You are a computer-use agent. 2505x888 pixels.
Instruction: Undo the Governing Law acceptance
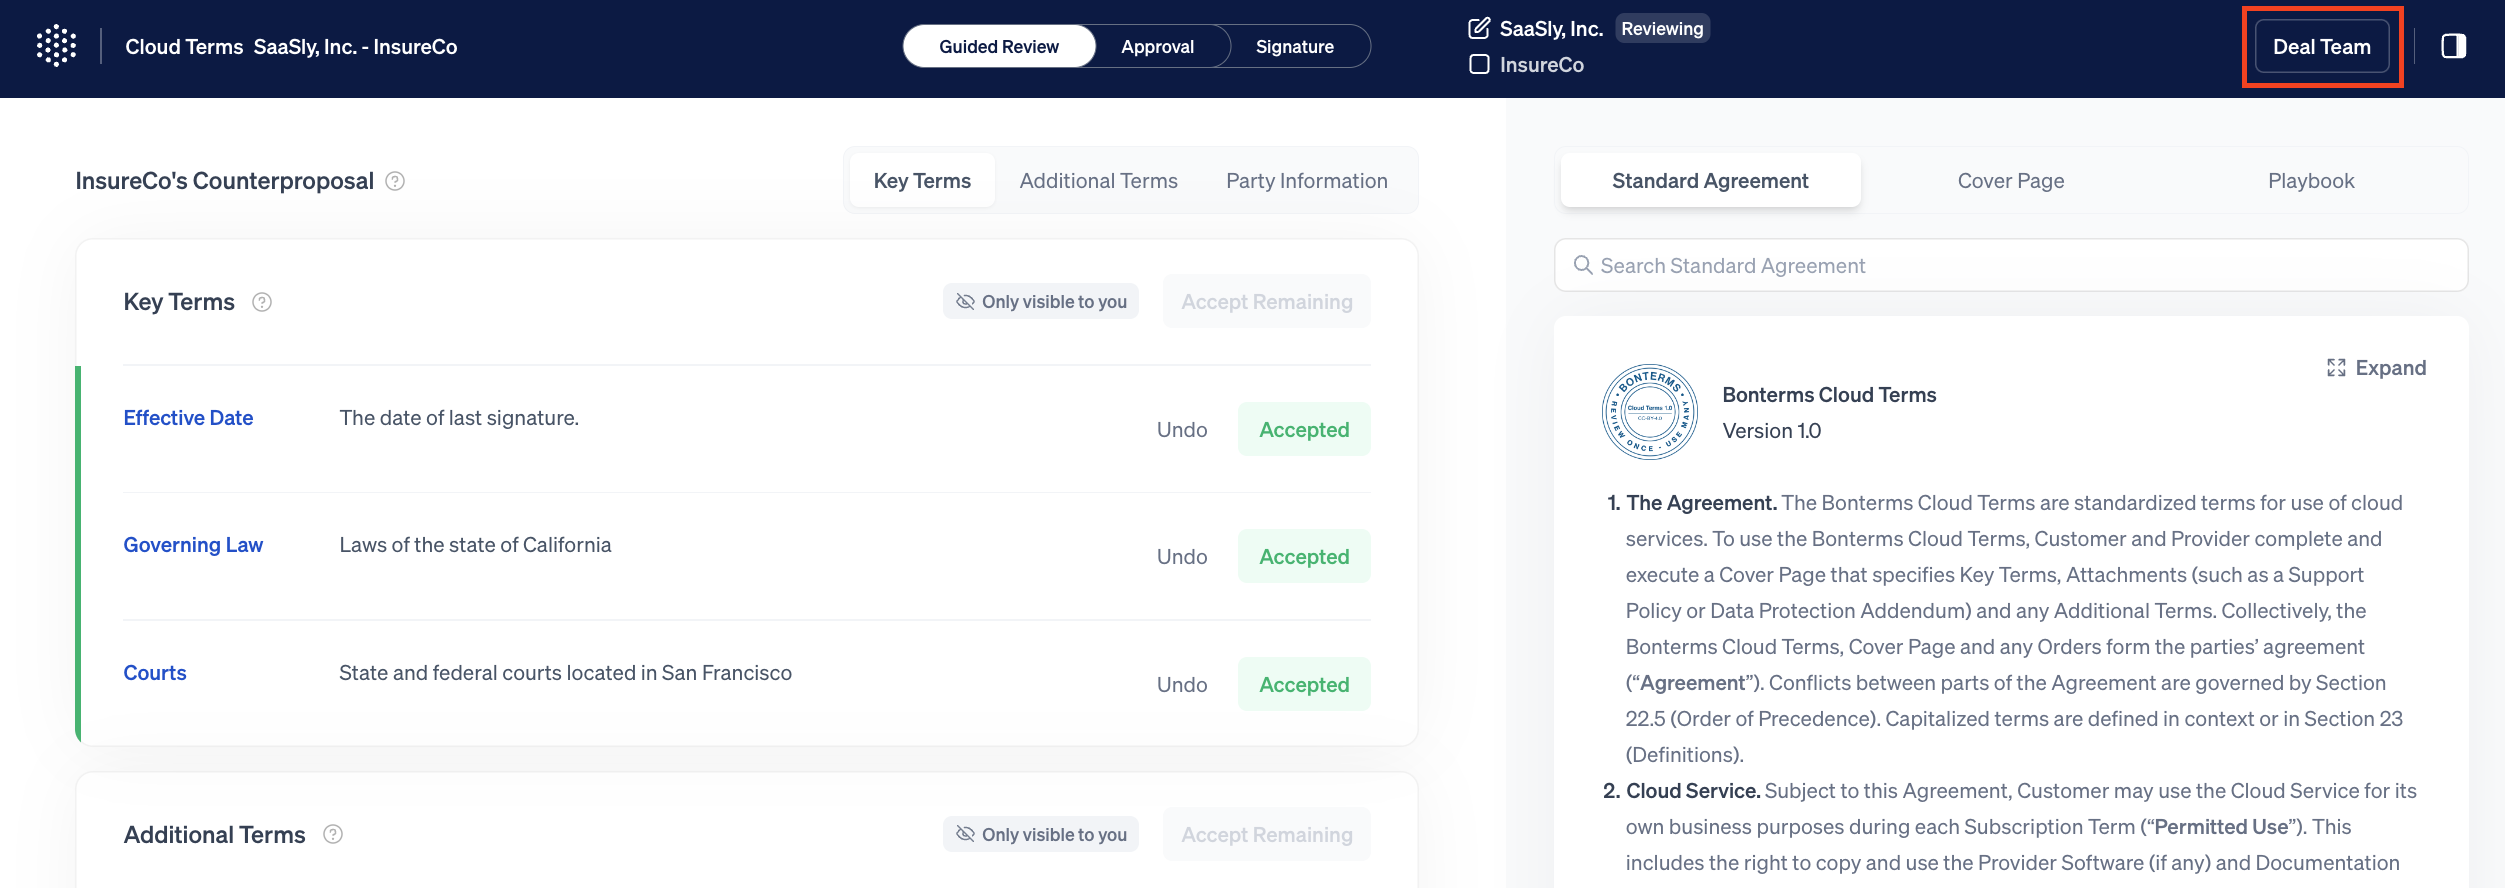coord(1182,556)
